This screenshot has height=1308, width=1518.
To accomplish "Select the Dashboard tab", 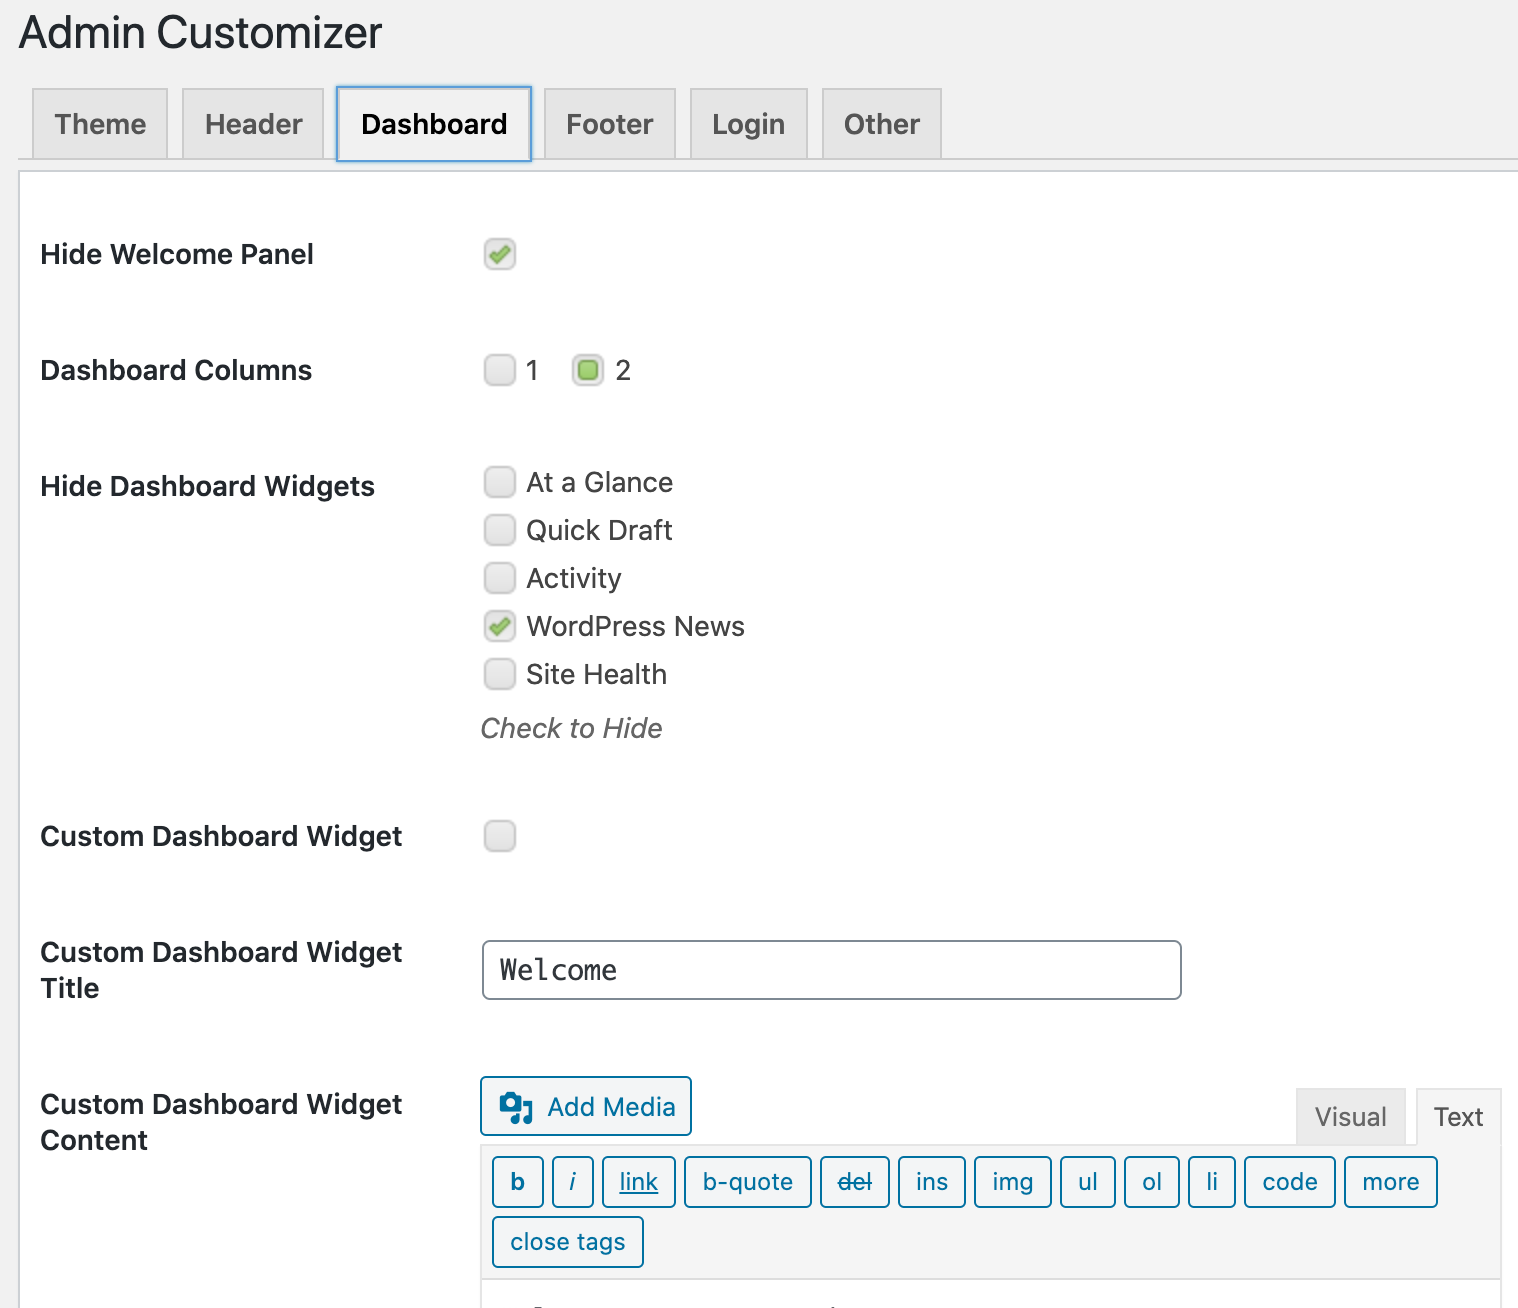I will click(434, 124).
